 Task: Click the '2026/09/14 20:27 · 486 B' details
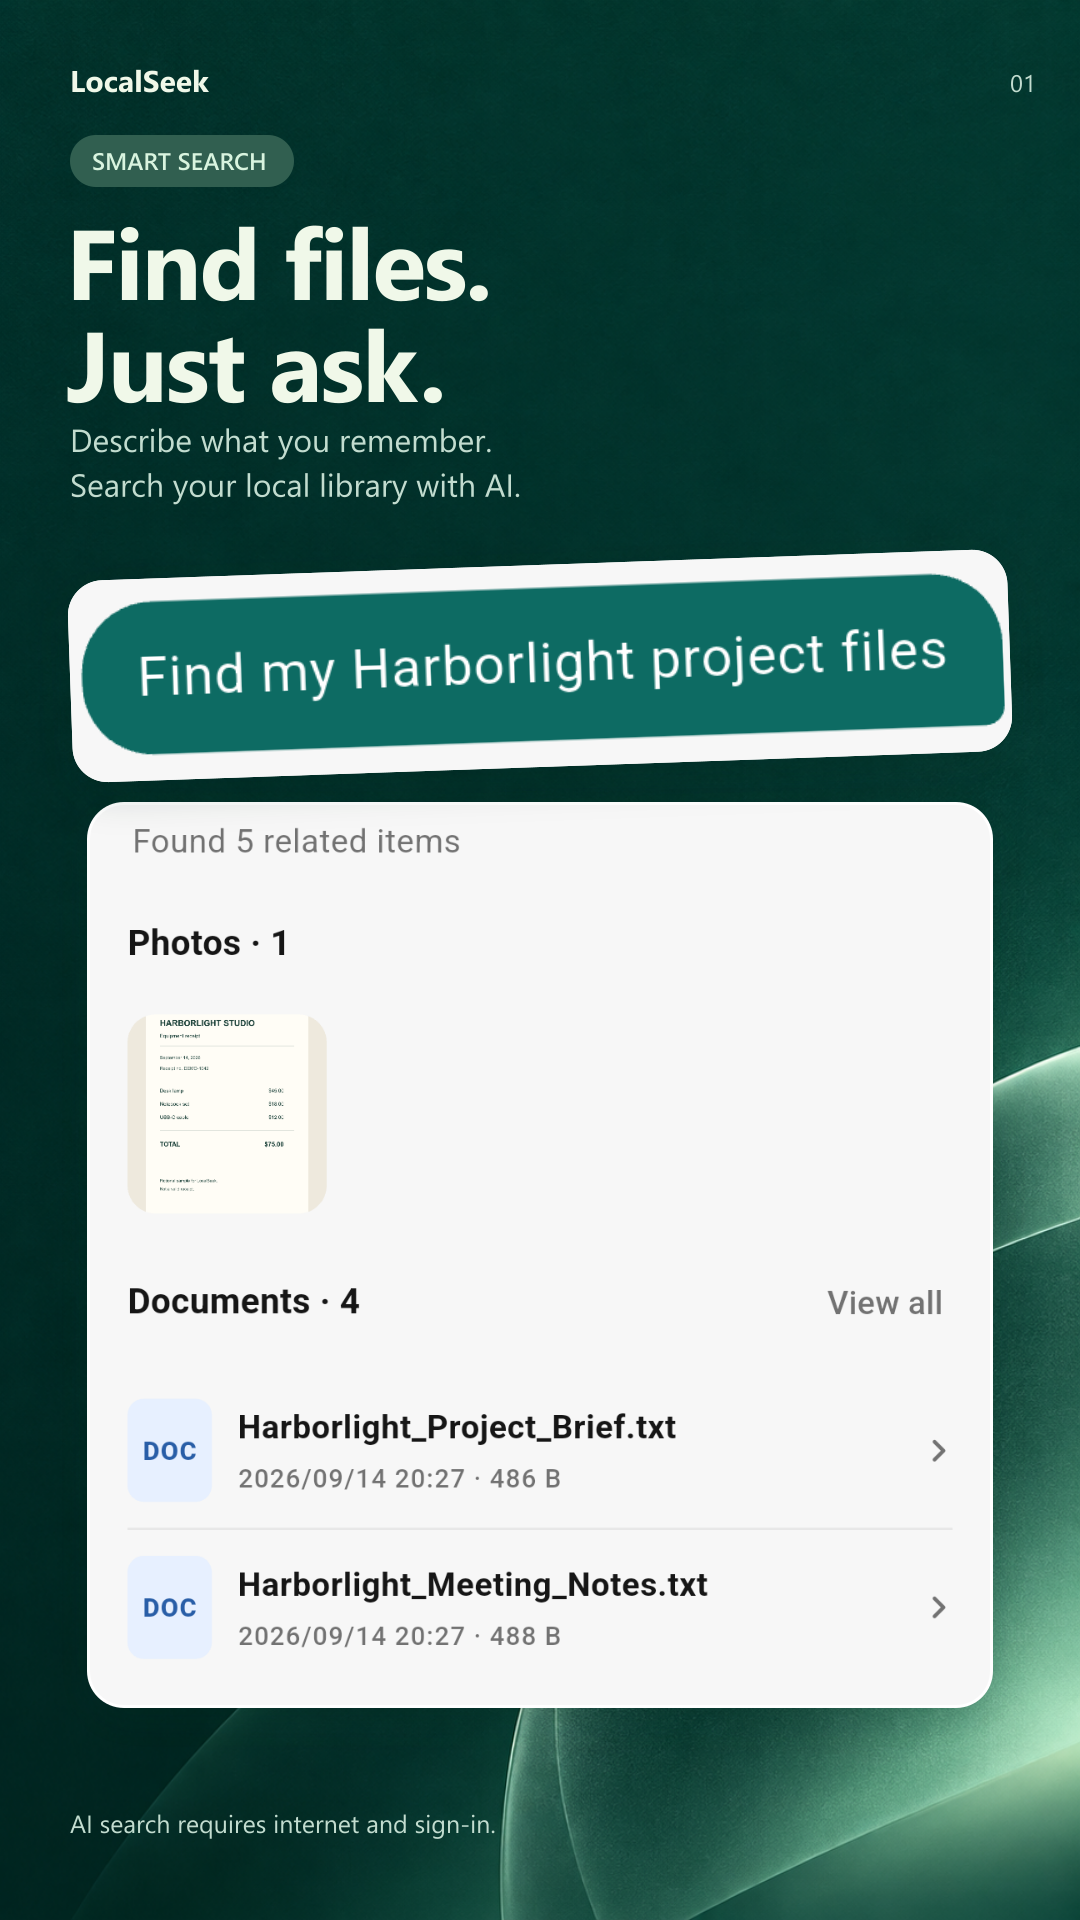[399, 1478]
